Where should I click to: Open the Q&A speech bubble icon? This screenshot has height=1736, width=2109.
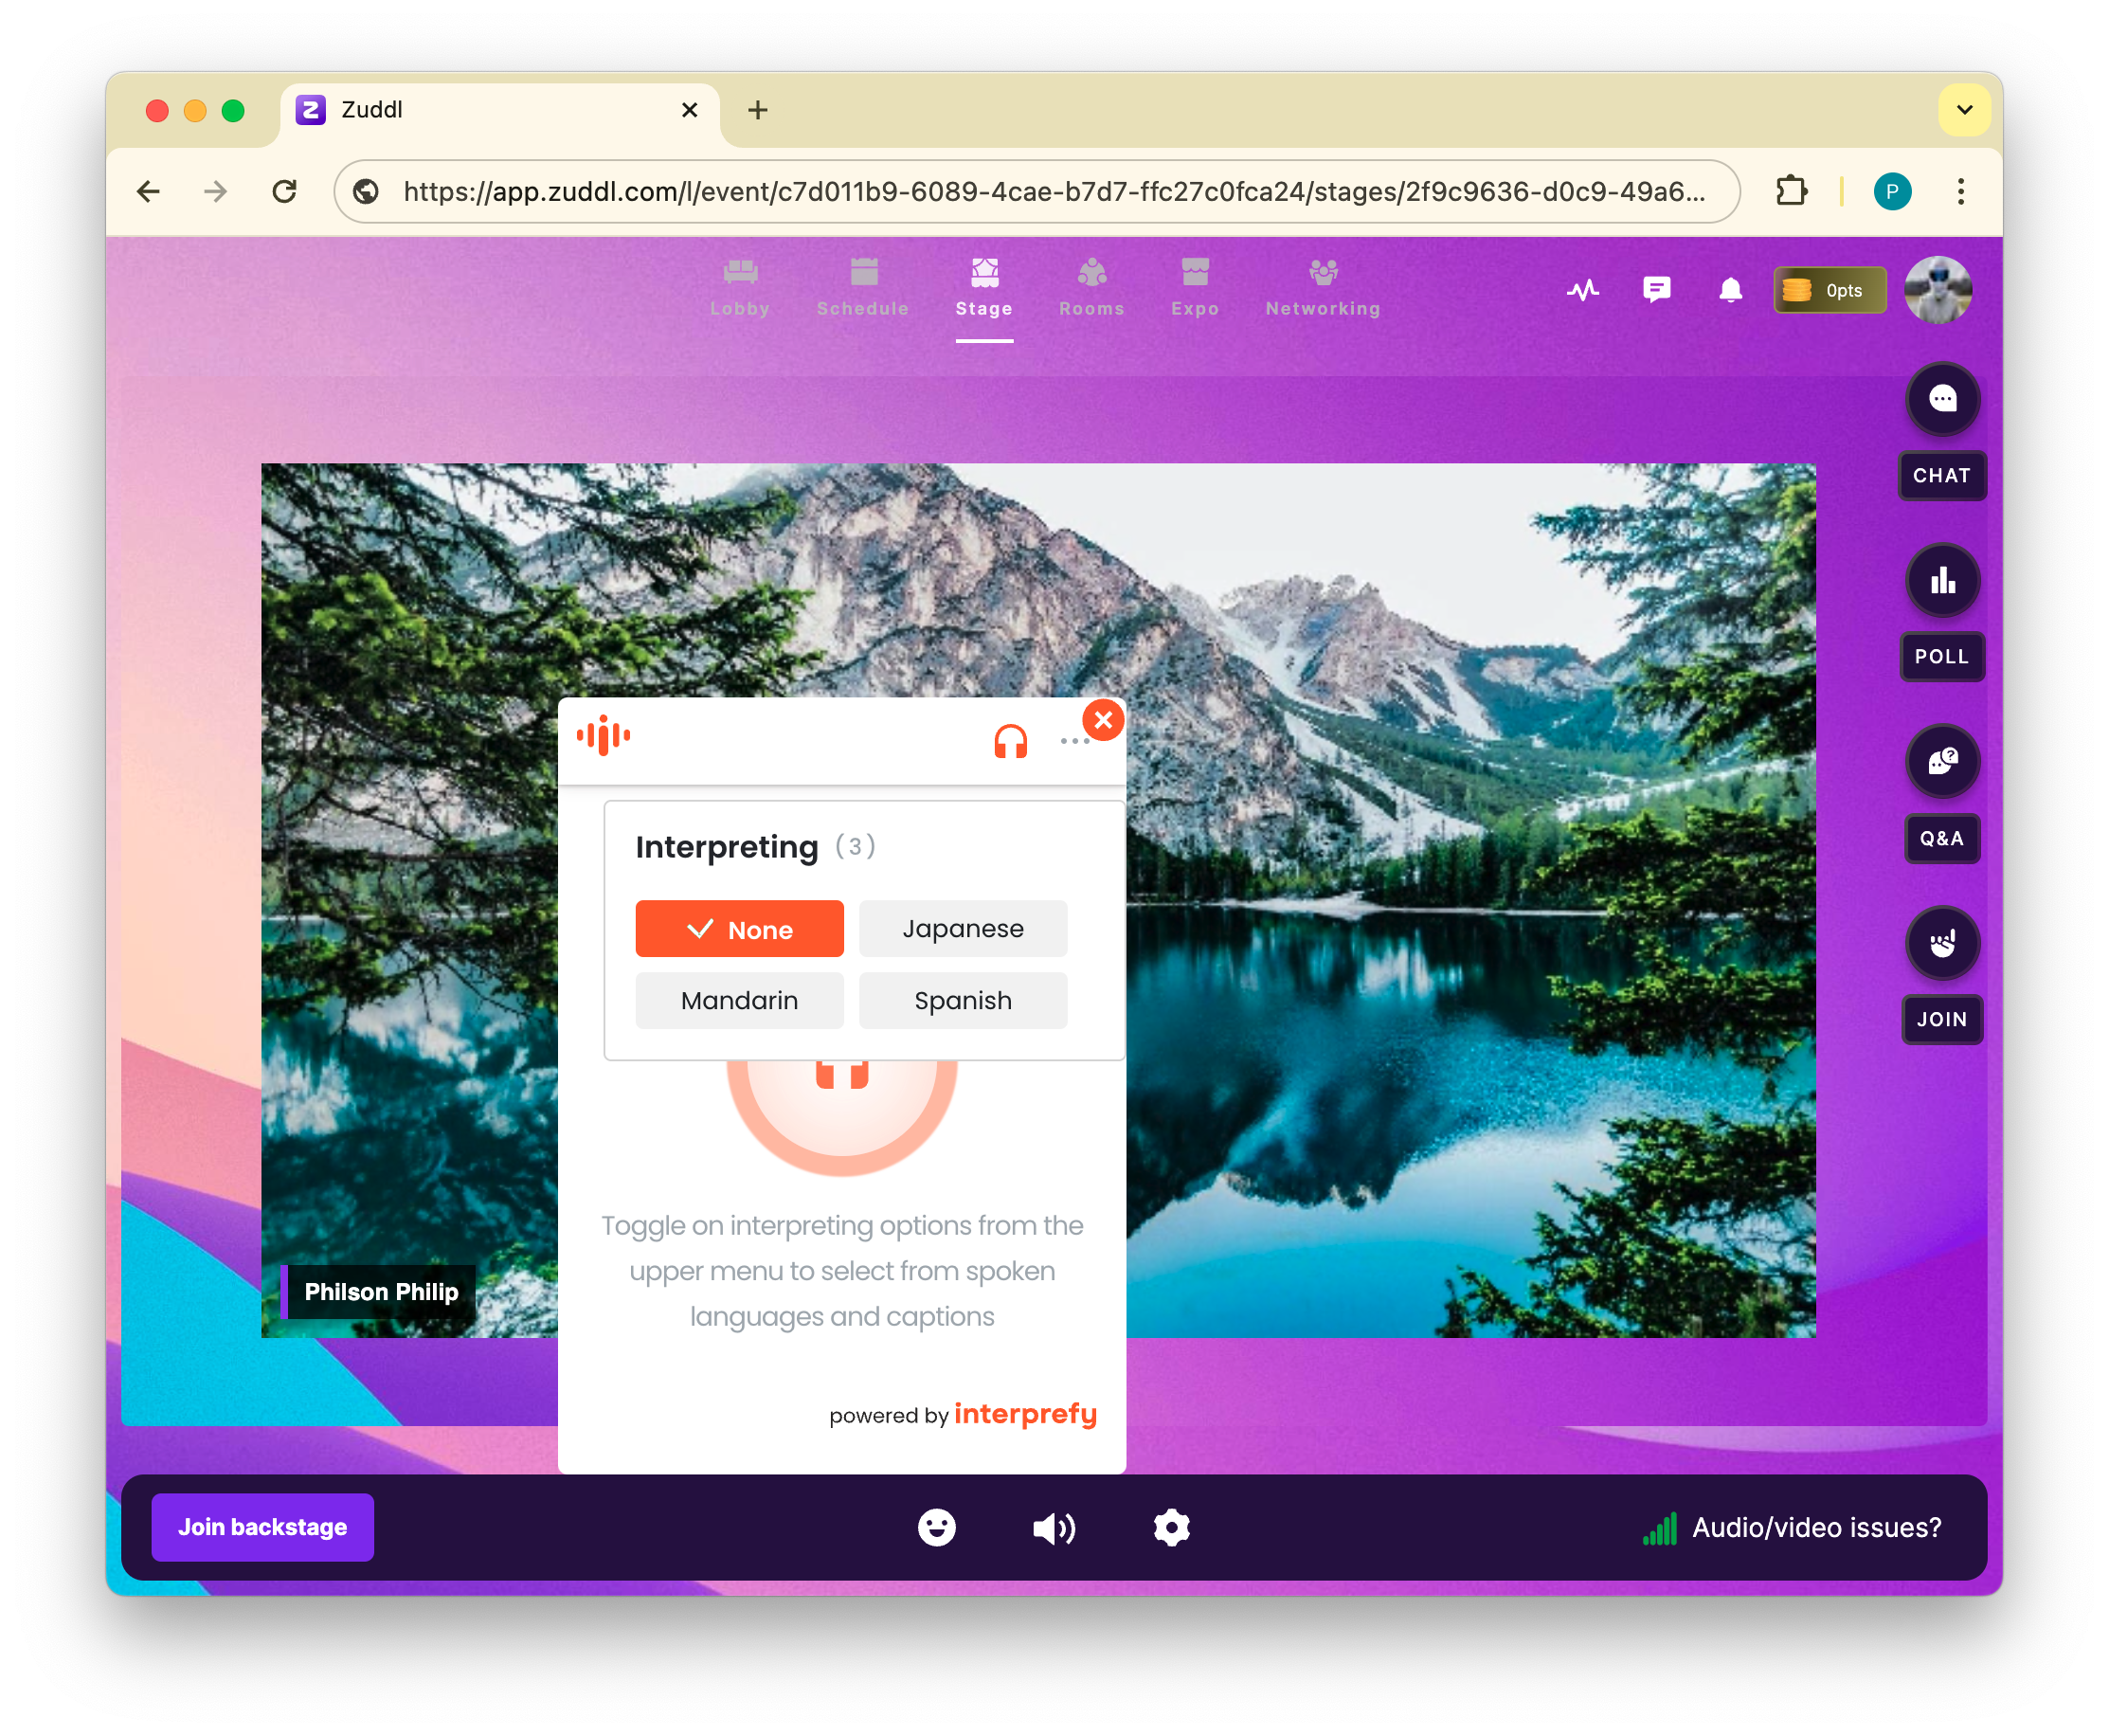pos(1941,762)
